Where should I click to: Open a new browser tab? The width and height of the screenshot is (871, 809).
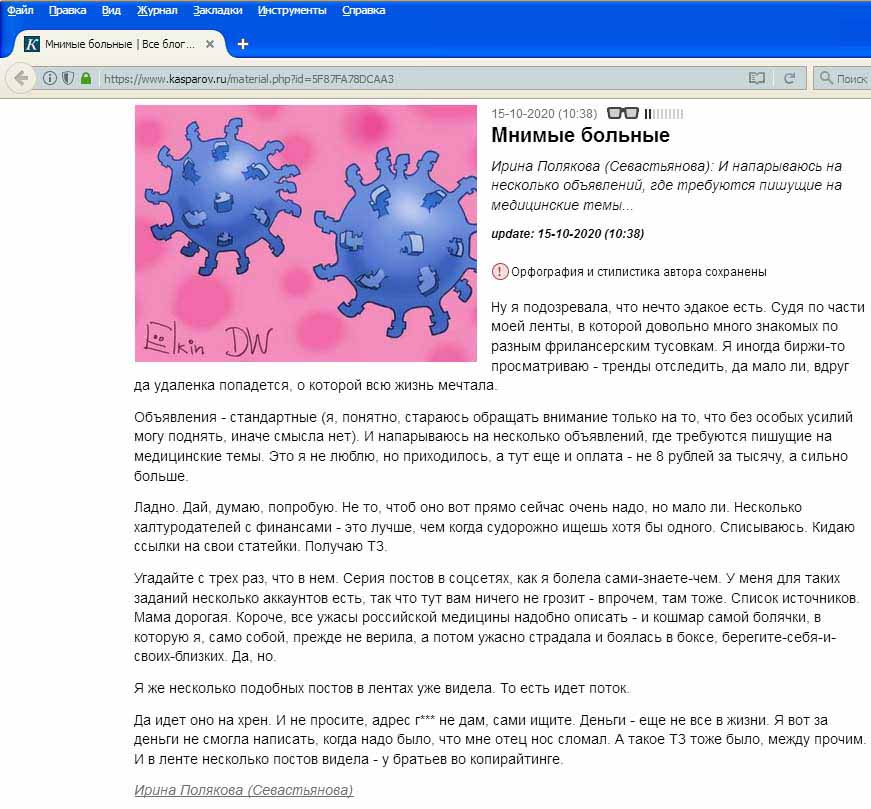pyautogui.click(x=243, y=44)
